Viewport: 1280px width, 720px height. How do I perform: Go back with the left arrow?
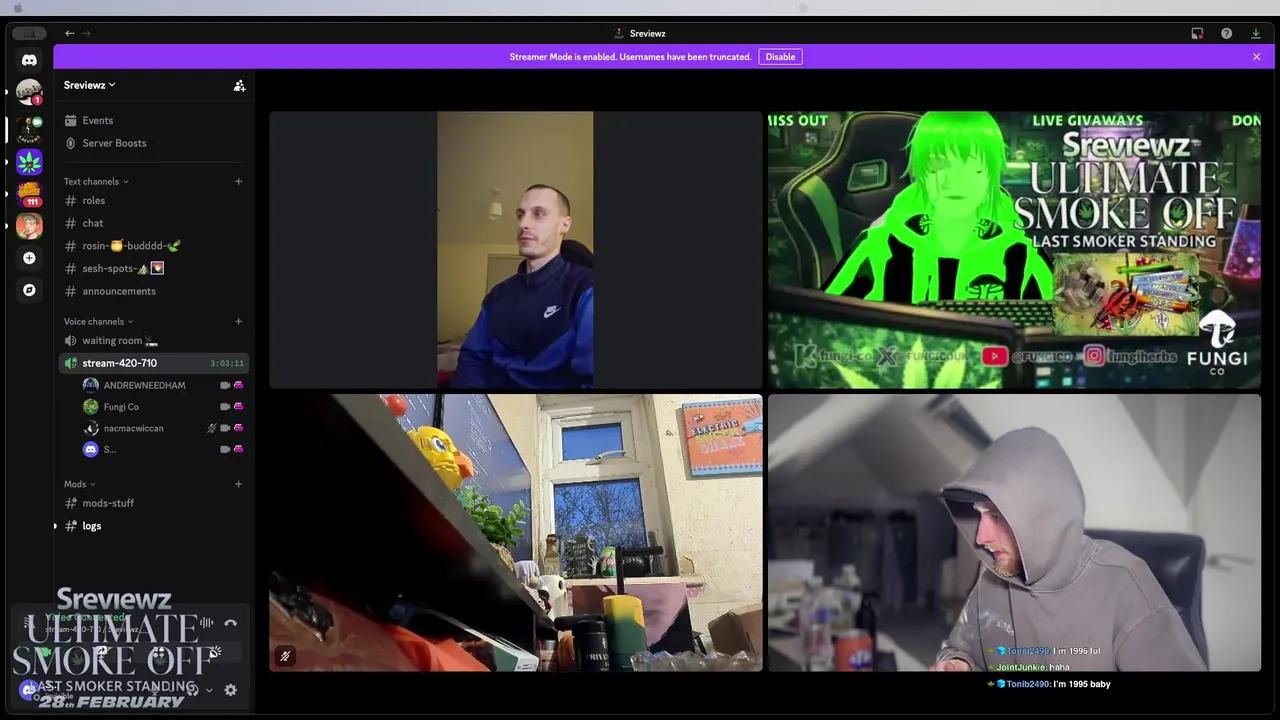69,33
